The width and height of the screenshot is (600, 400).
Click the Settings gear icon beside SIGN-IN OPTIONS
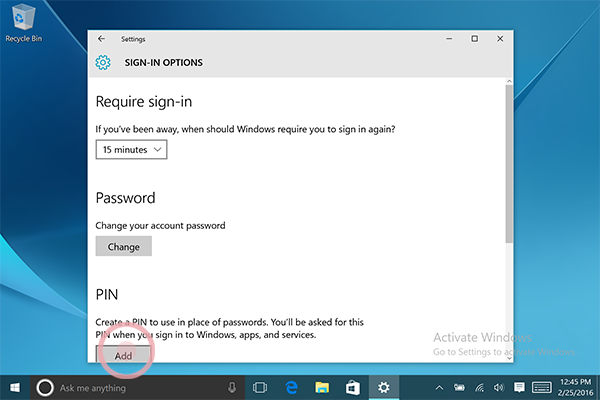click(x=103, y=62)
